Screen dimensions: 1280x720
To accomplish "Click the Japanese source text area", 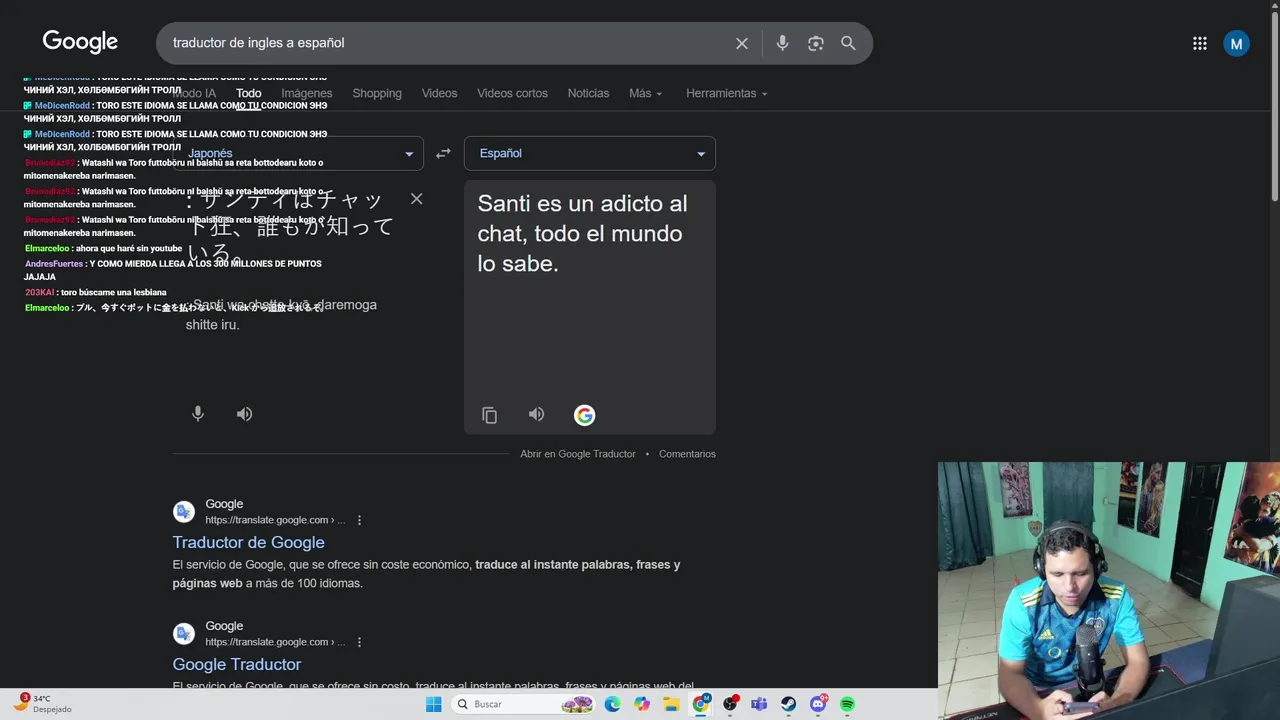I will click(290, 227).
